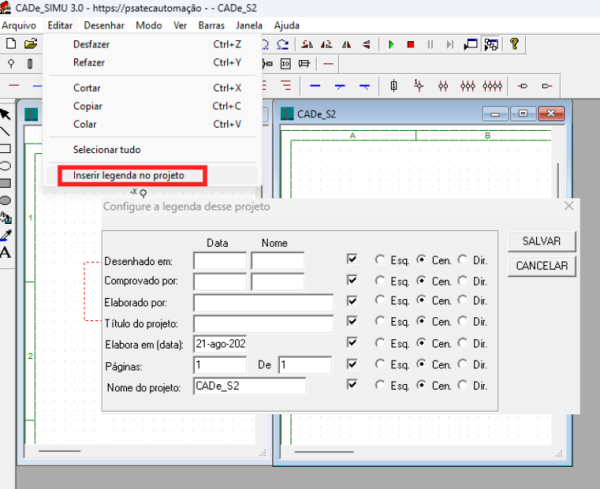Toggle the Comprovado por checkbox

352,280
